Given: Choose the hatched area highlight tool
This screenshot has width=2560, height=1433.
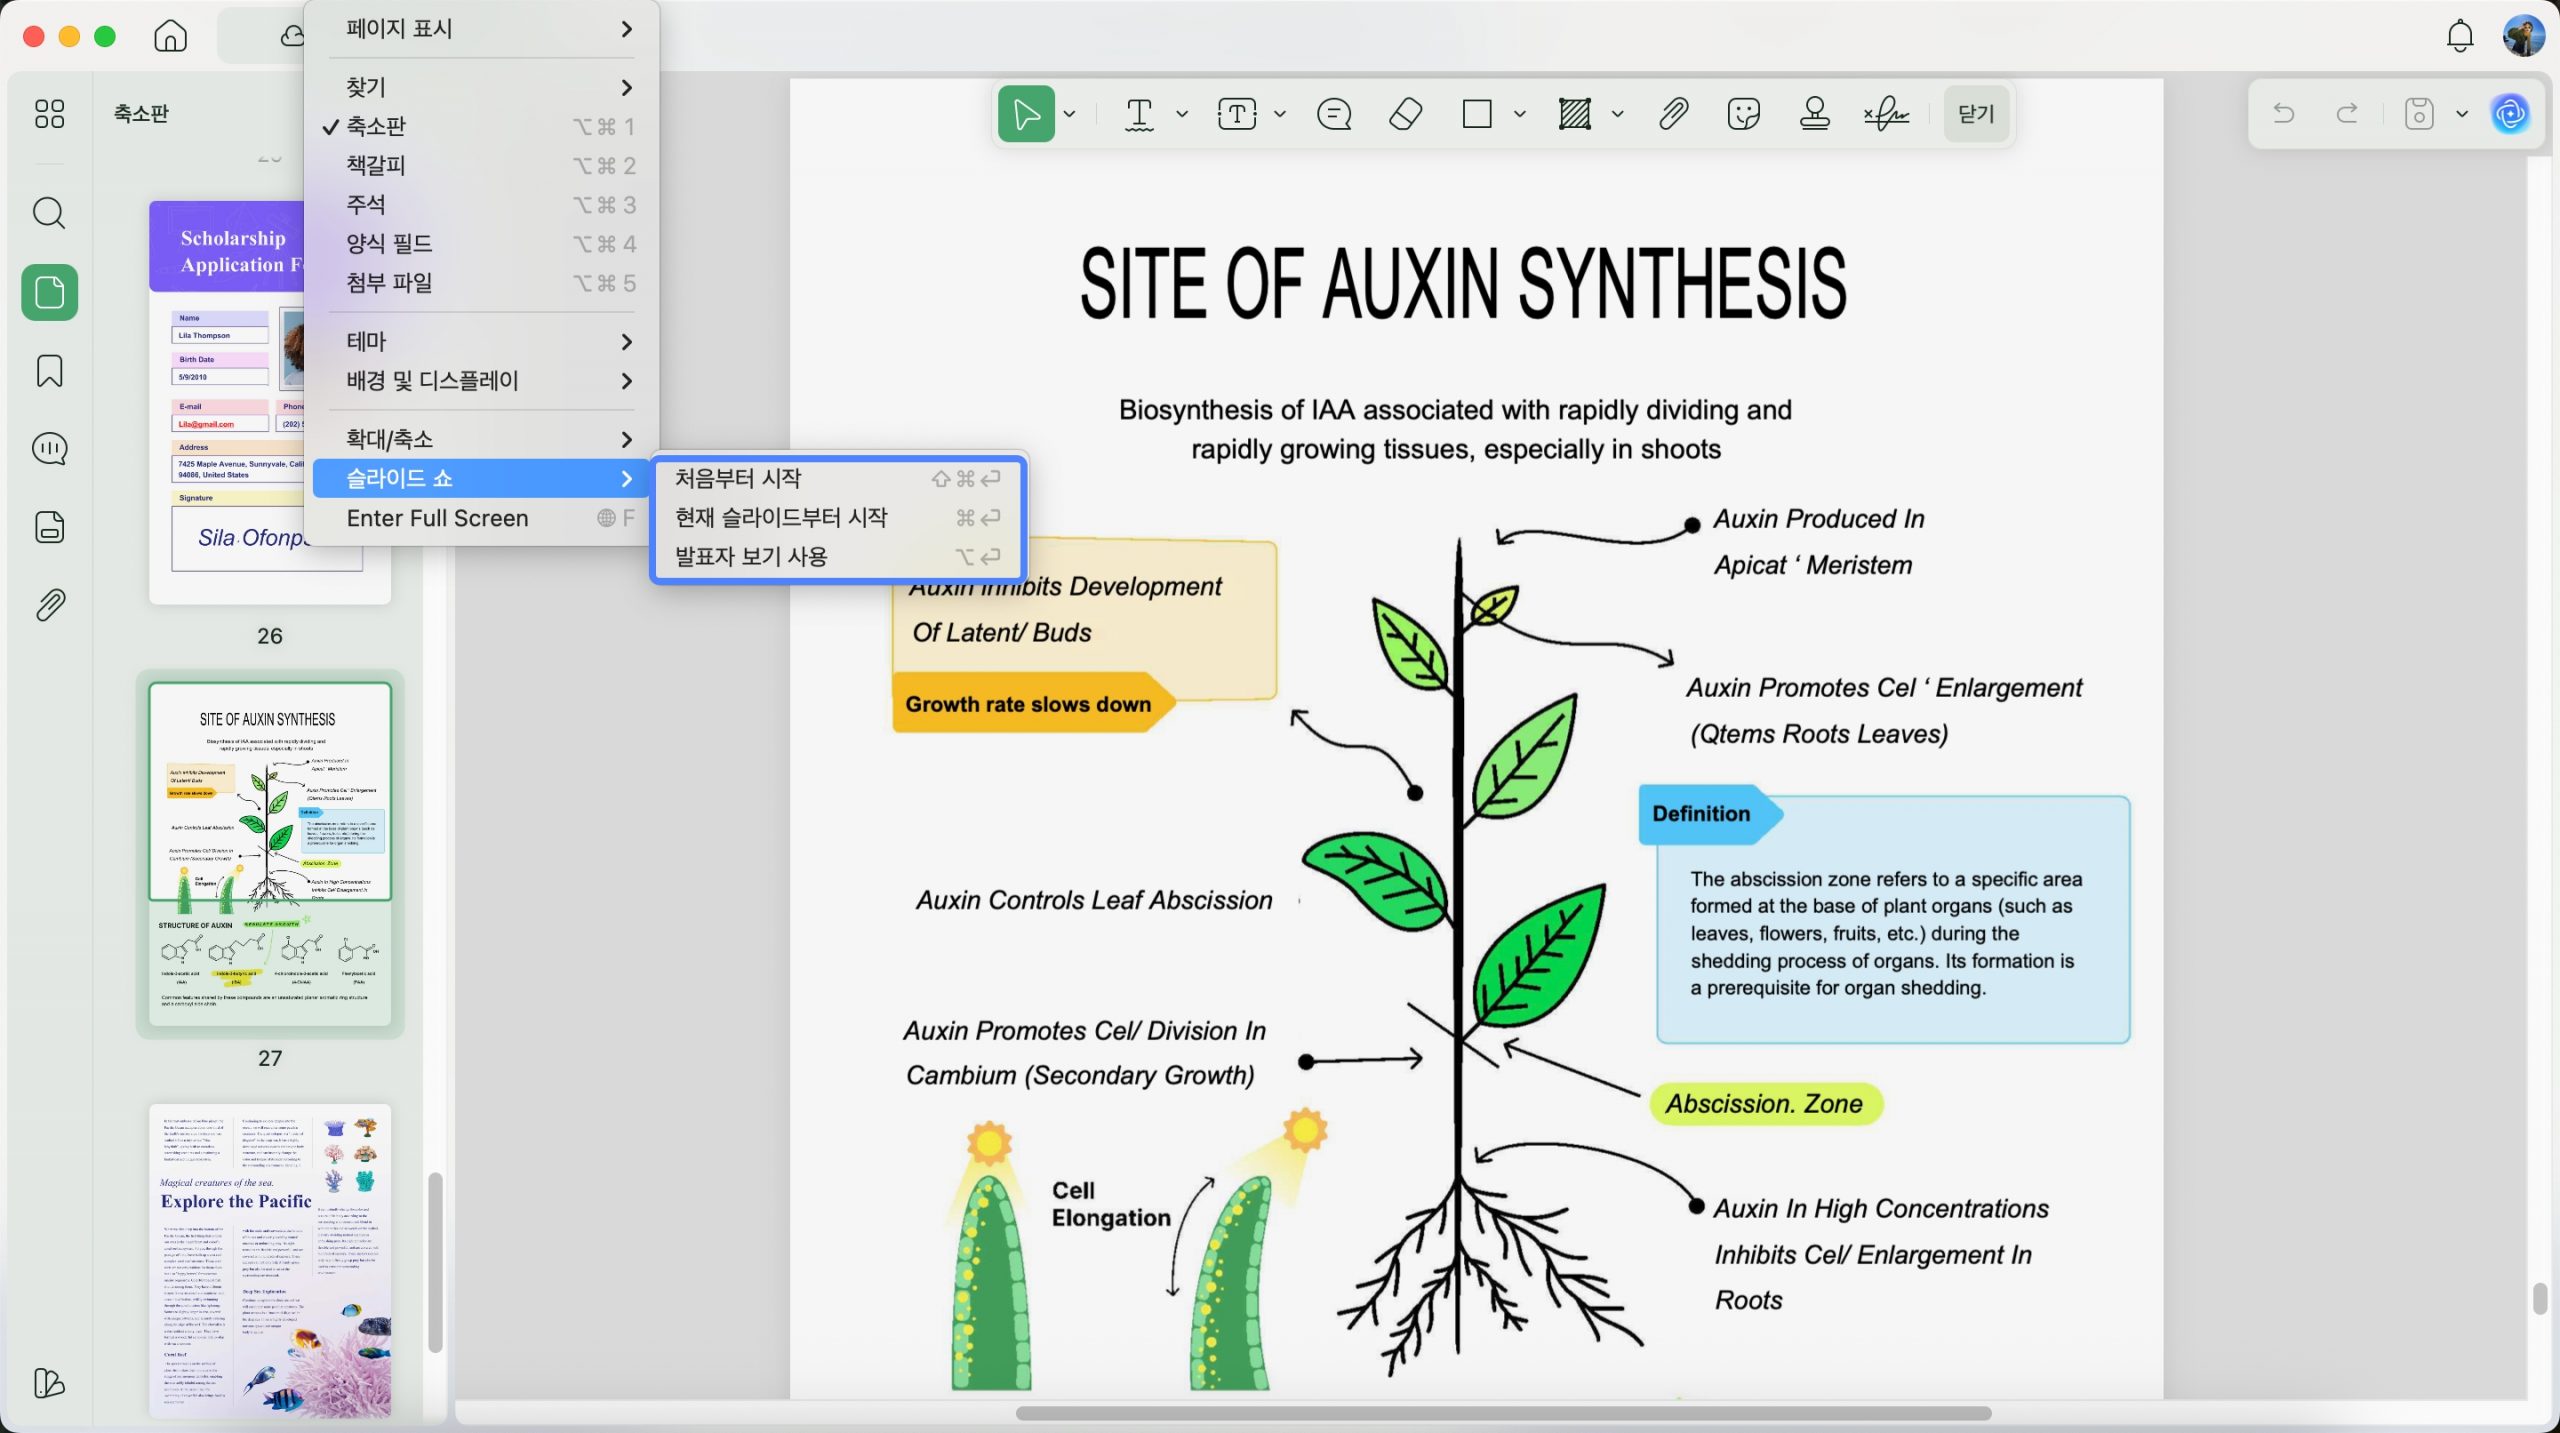Looking at the screenshot, I should pos(1575,114).
